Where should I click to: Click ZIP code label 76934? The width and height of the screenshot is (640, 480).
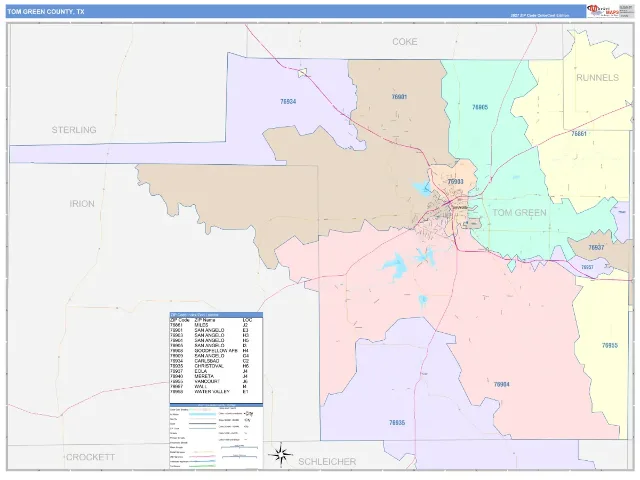coord(288,102)
